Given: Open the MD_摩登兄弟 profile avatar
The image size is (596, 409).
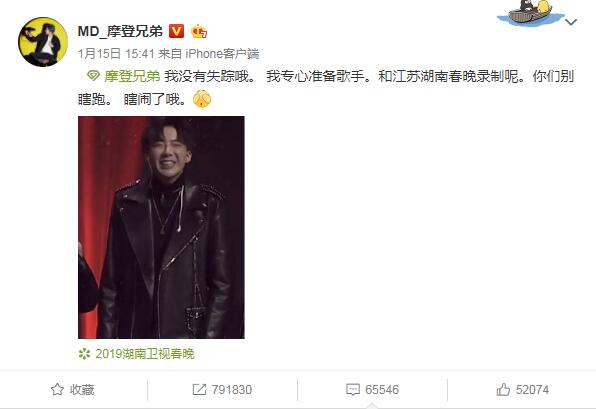Looking at the screenshot, I should coord(43,42).
